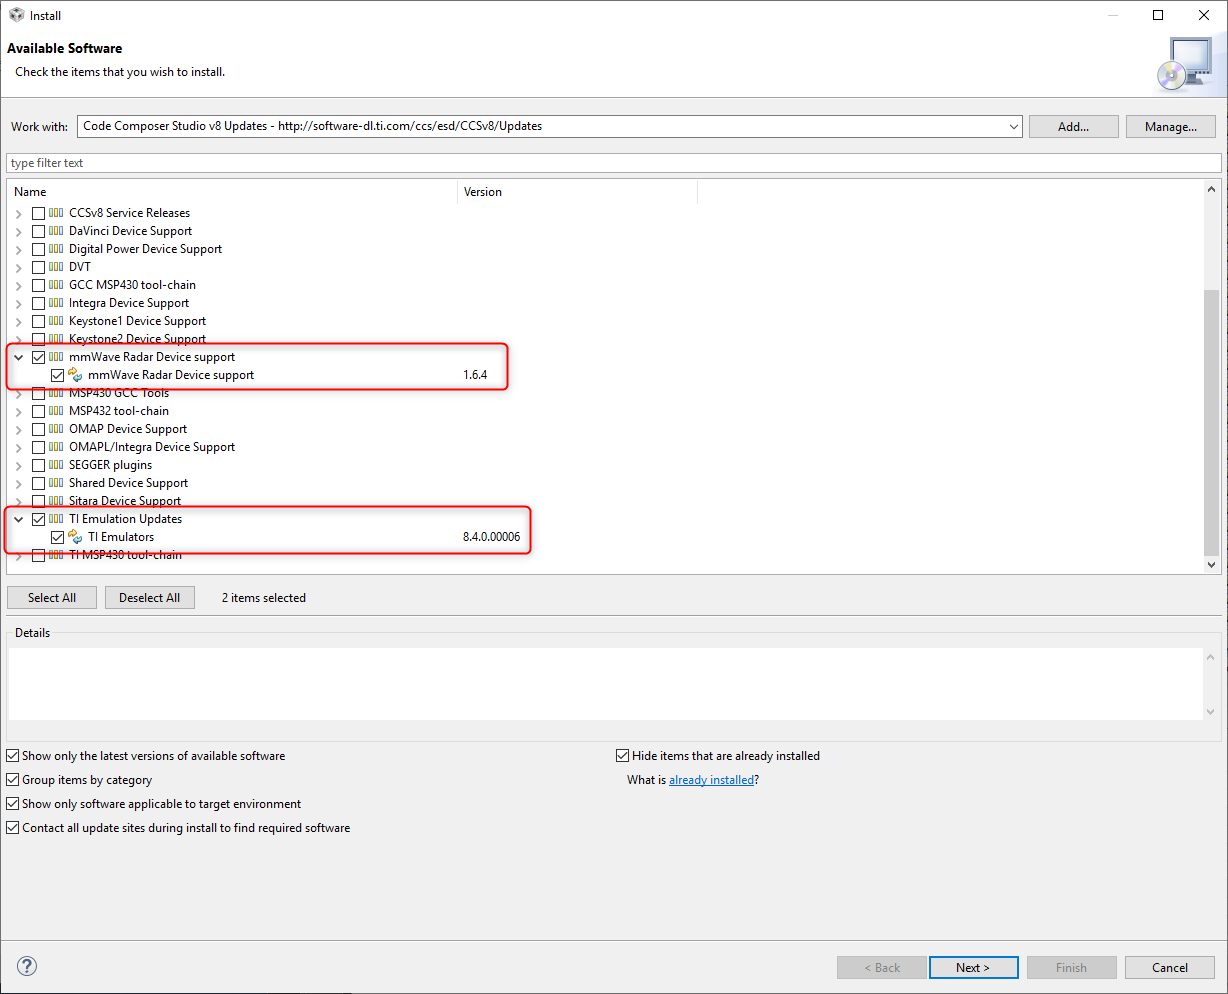Viewport: 1228px width, 994px height.
Task: Click the category icon beside SEGGER plugins
Action: (x=56, y=465)
